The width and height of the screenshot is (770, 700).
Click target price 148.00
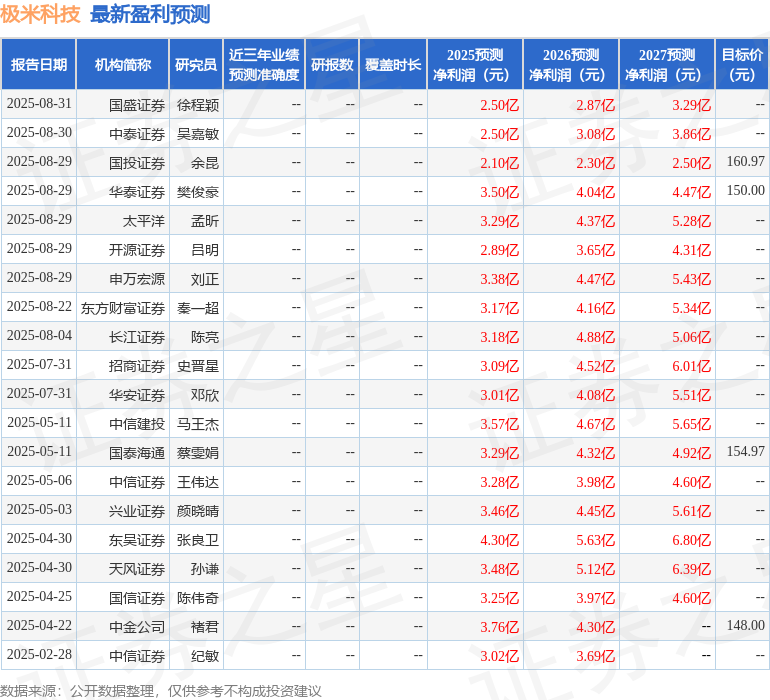745,625
